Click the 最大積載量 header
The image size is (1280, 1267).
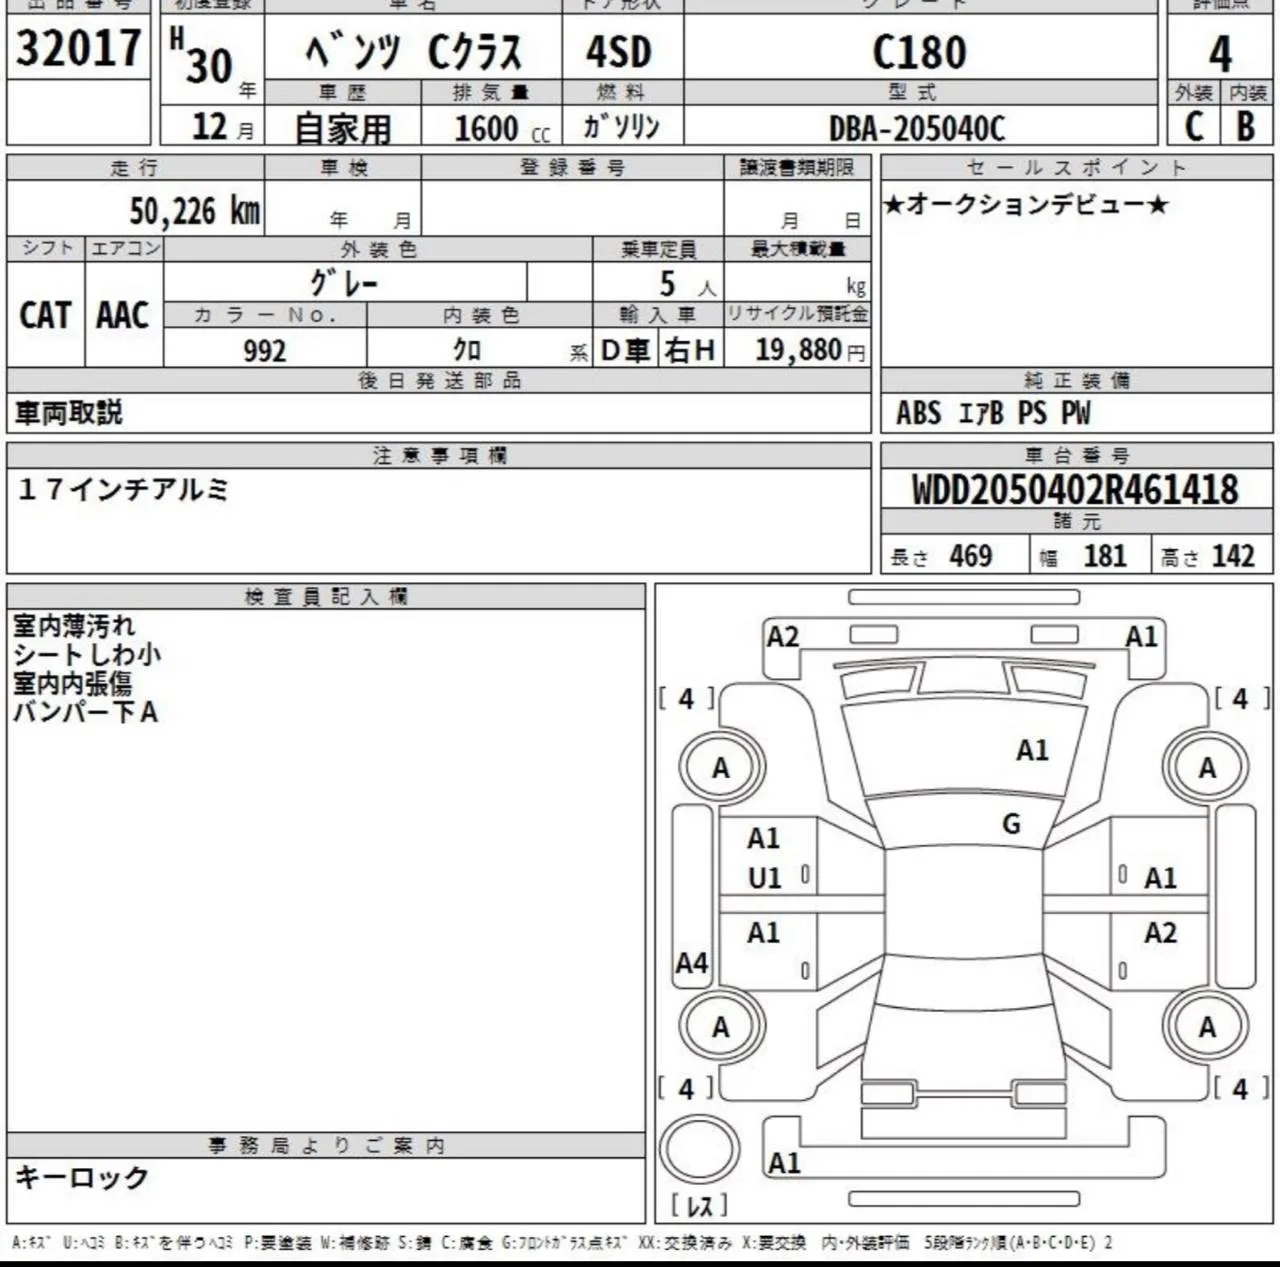coord(798,249)
